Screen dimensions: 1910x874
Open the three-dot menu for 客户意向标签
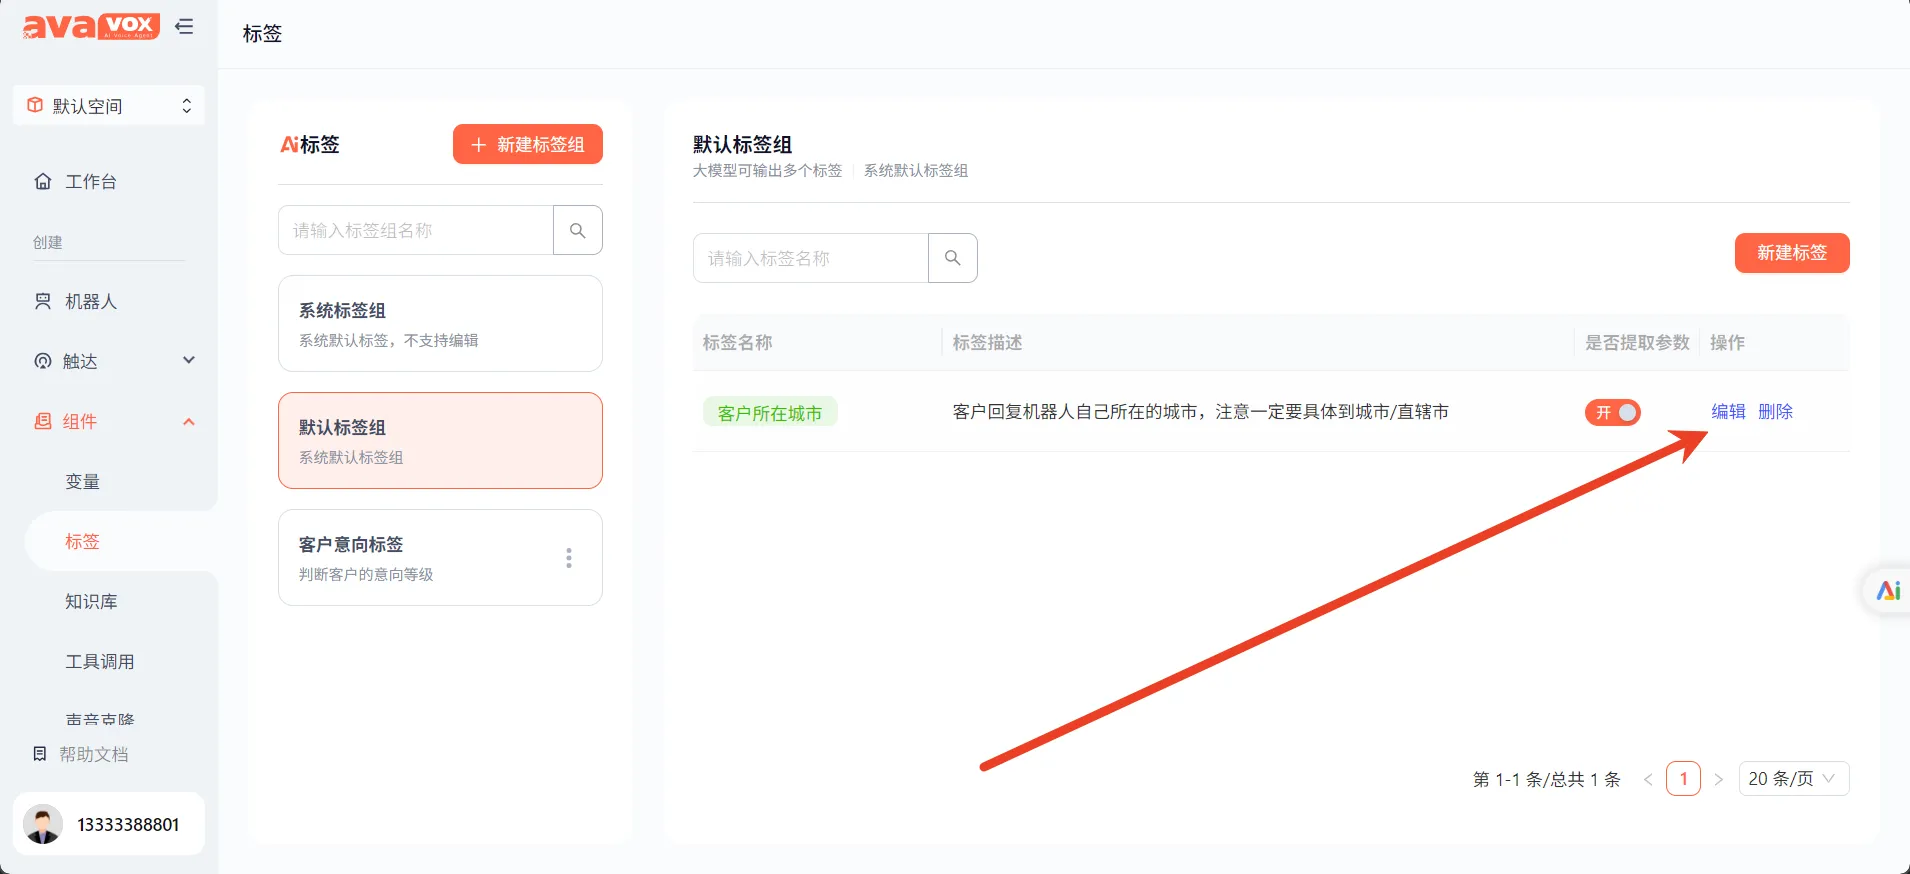(569, 558)
